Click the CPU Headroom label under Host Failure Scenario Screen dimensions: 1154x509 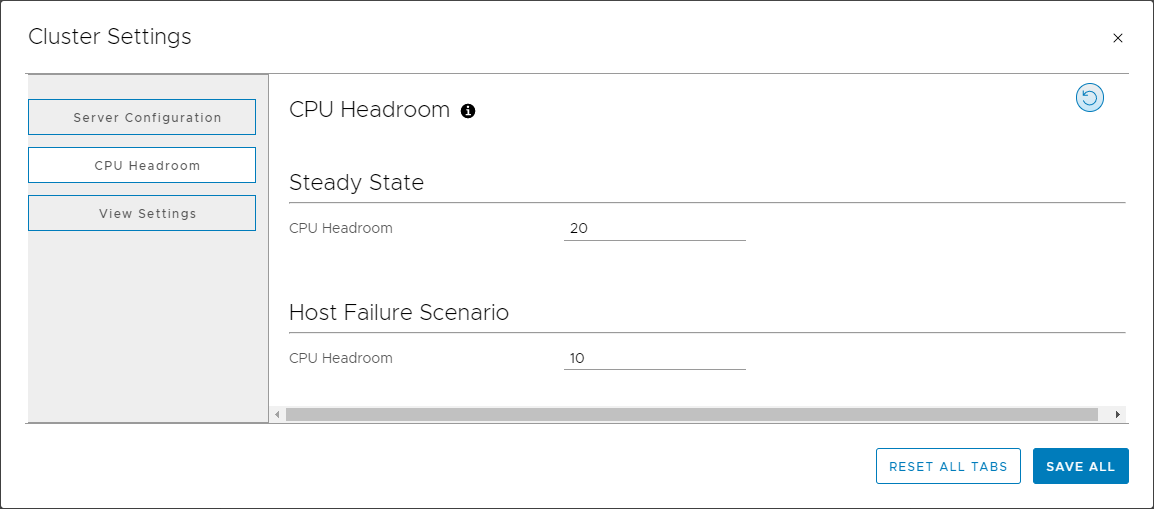click(x=341, y=358)
